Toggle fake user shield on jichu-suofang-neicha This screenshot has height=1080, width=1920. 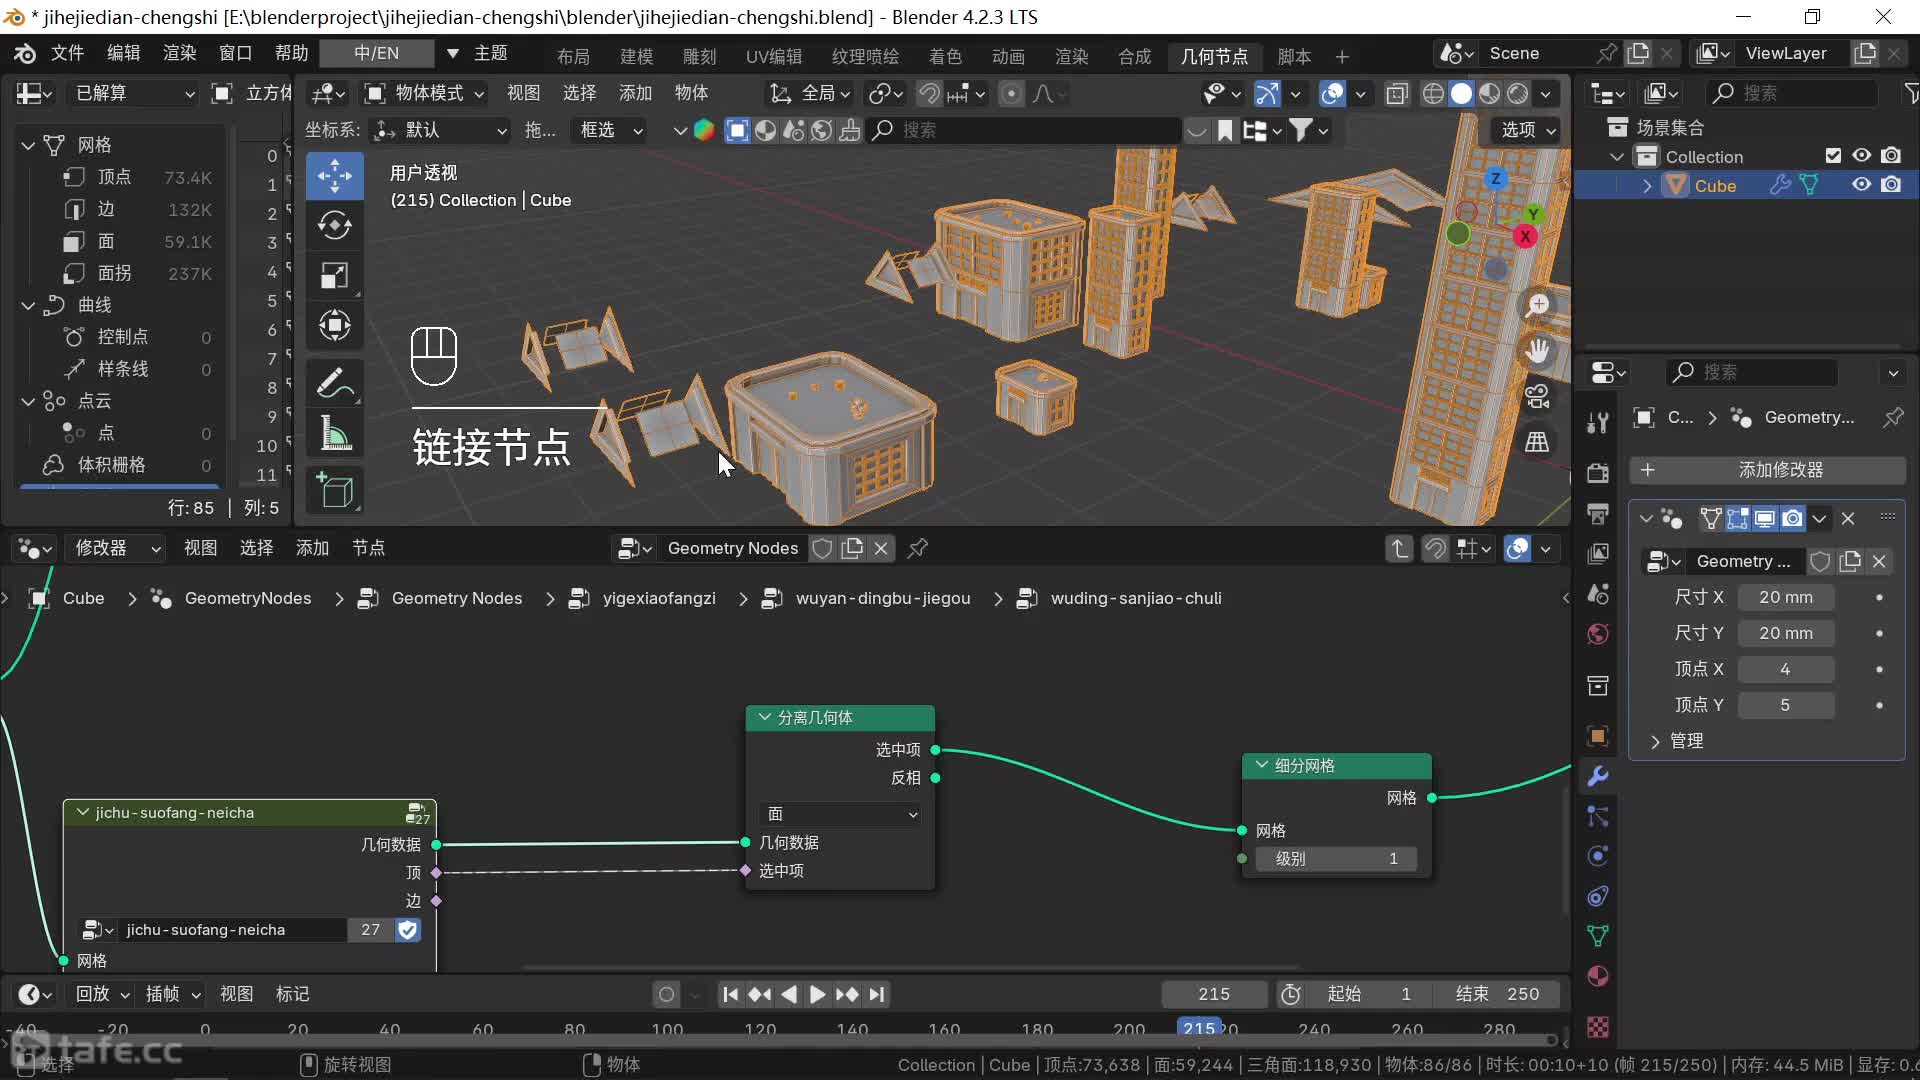tap(407, 930)
